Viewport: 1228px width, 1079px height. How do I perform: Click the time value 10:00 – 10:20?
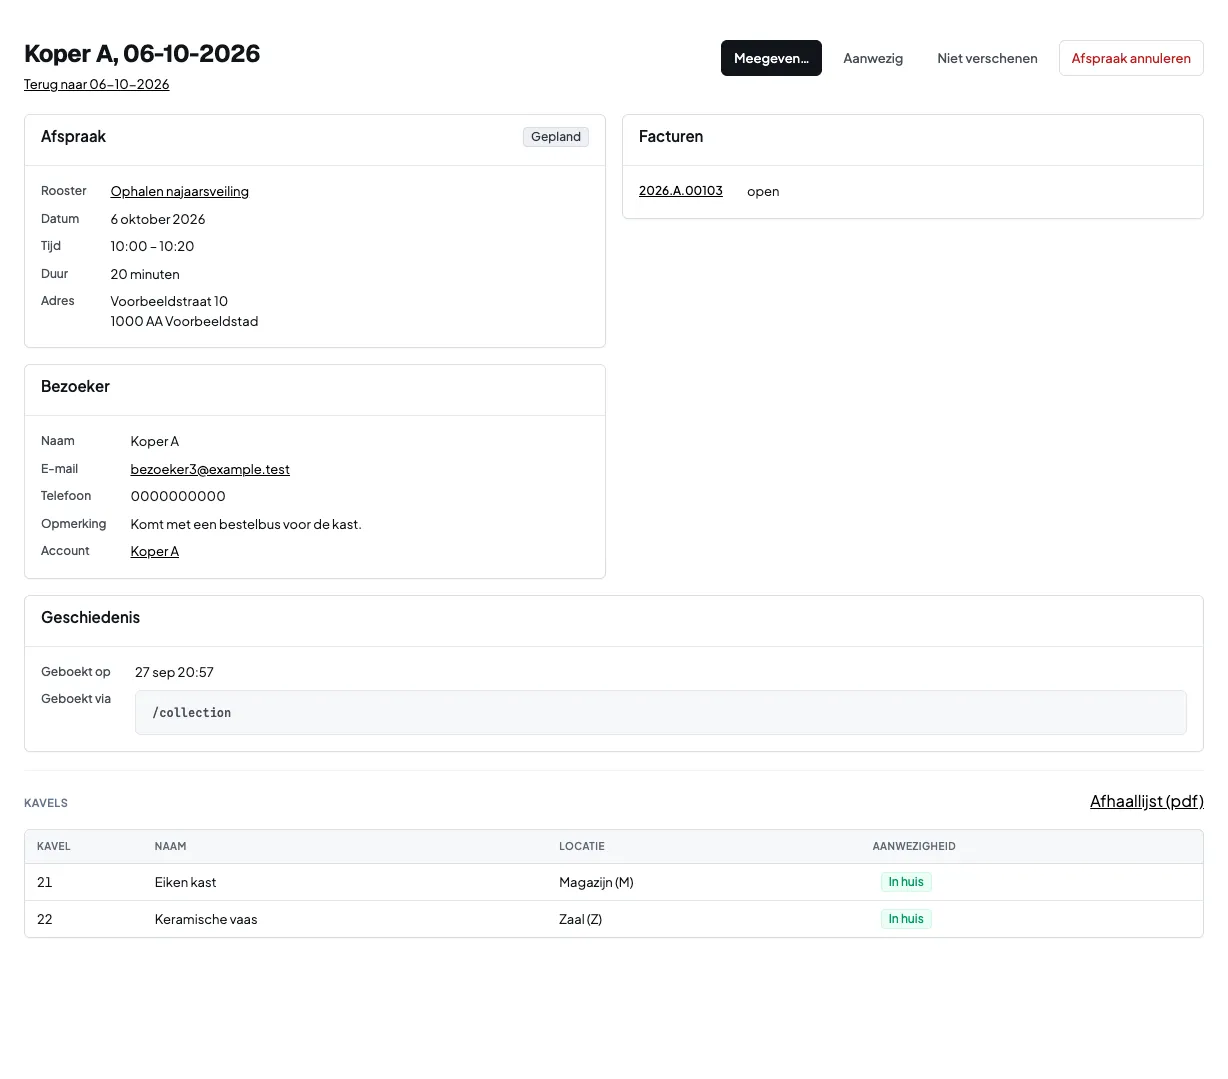152,246
